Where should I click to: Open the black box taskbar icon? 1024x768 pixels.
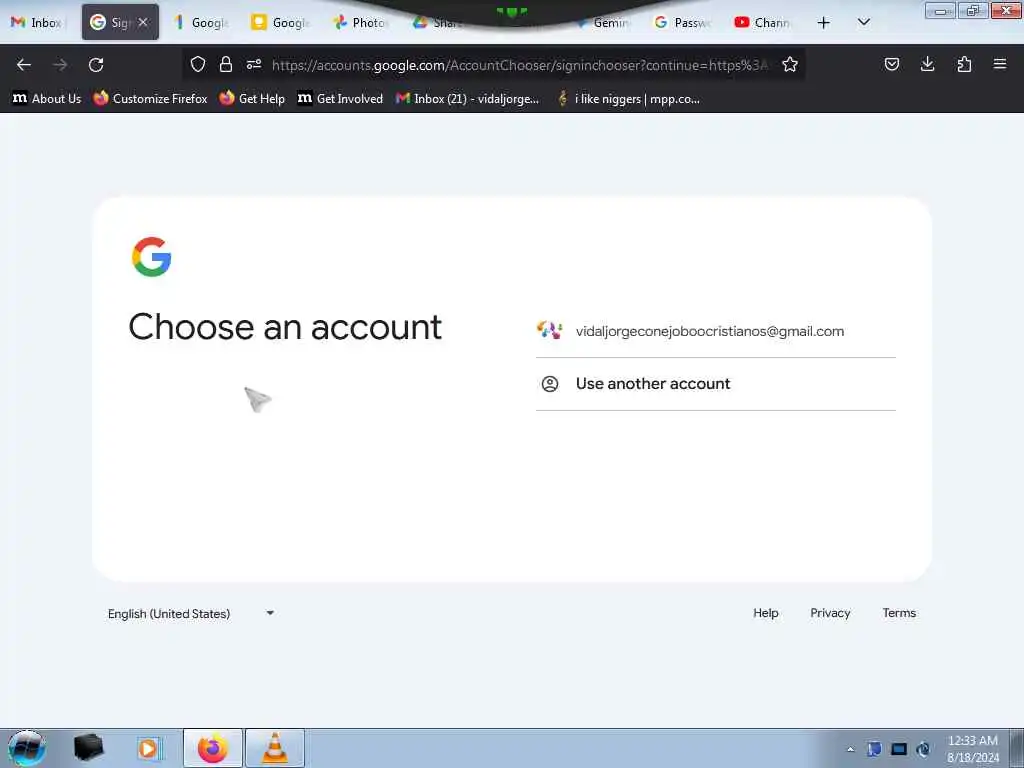point(88,748)
